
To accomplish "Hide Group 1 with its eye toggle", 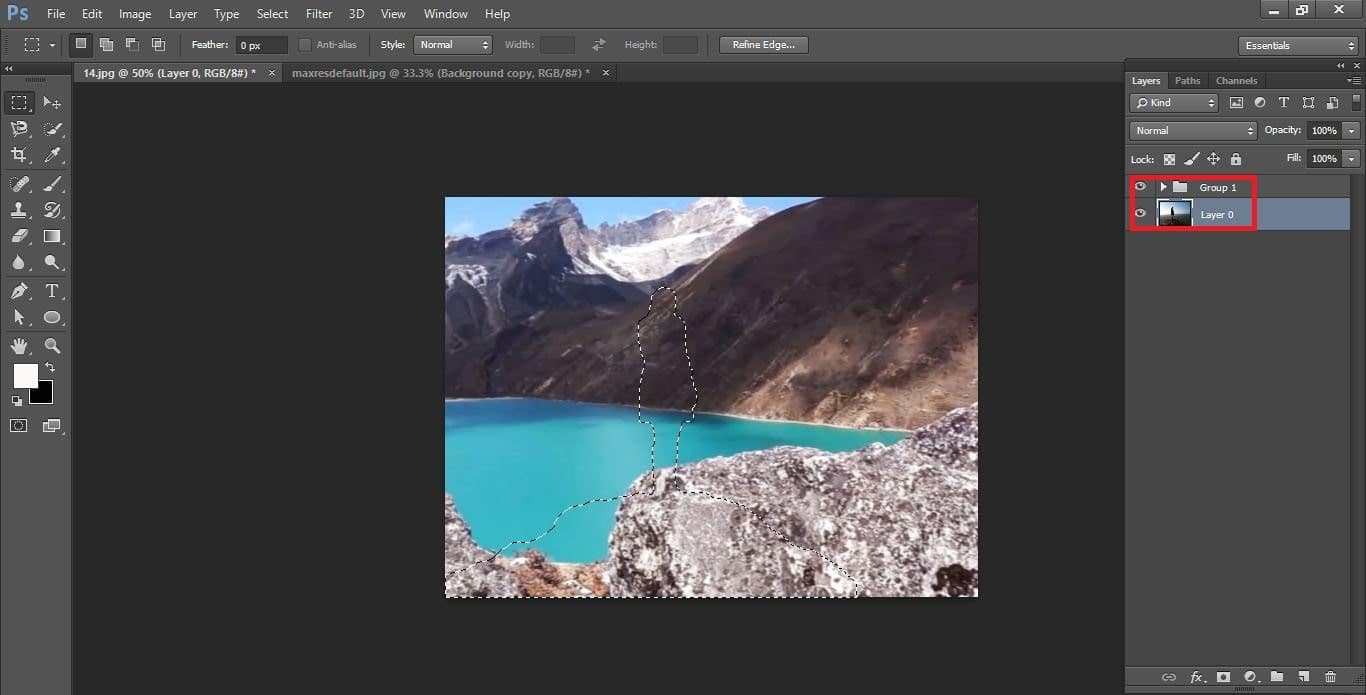I will 1140,187.
